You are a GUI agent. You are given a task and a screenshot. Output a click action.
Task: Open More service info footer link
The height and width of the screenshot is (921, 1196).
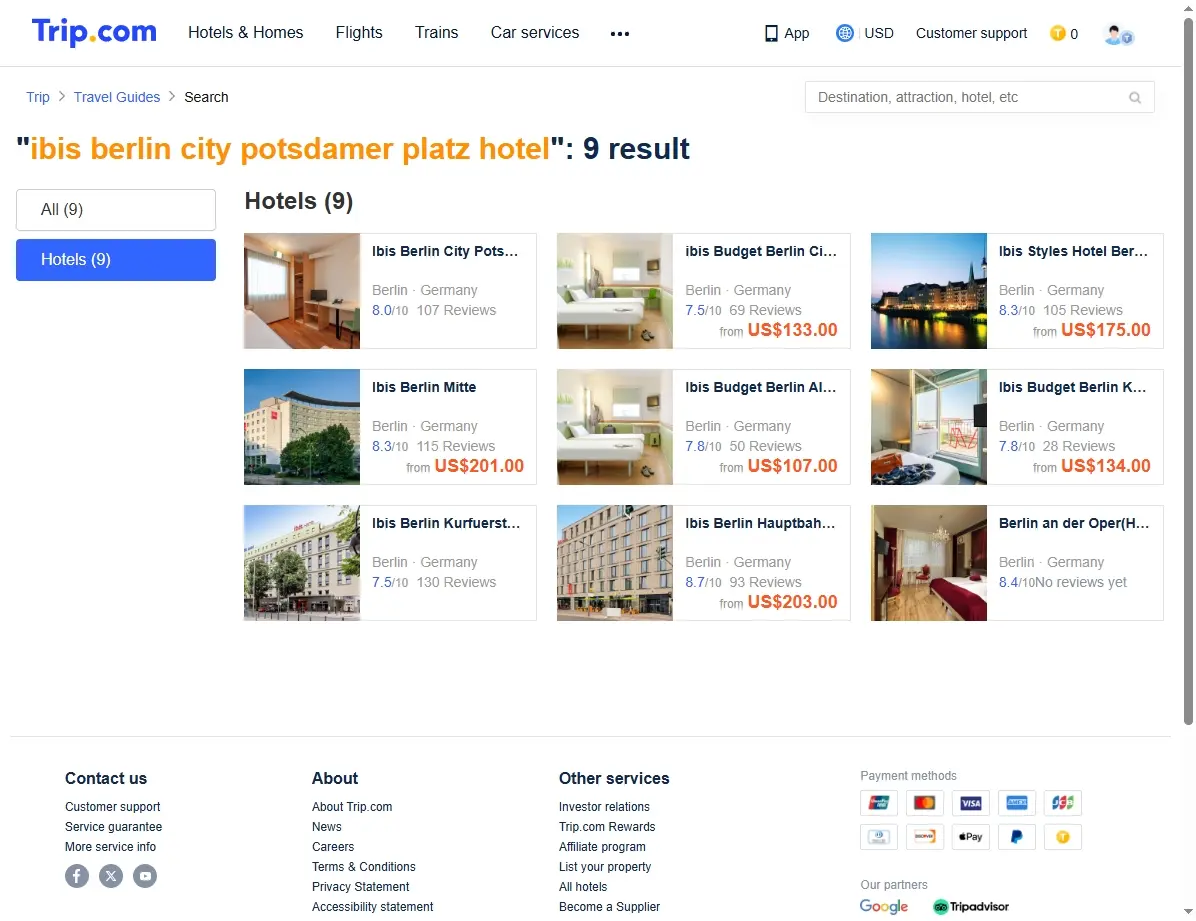111,847
